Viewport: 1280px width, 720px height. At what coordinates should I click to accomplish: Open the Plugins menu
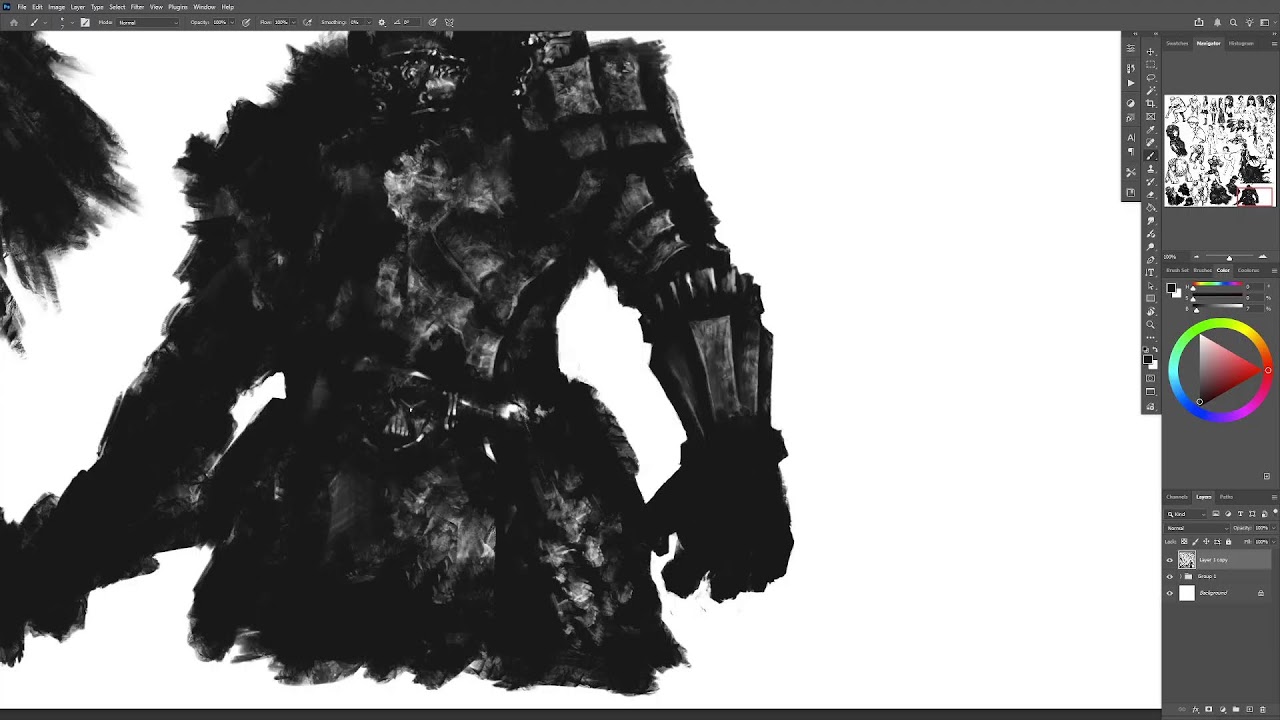click(178, 7)
